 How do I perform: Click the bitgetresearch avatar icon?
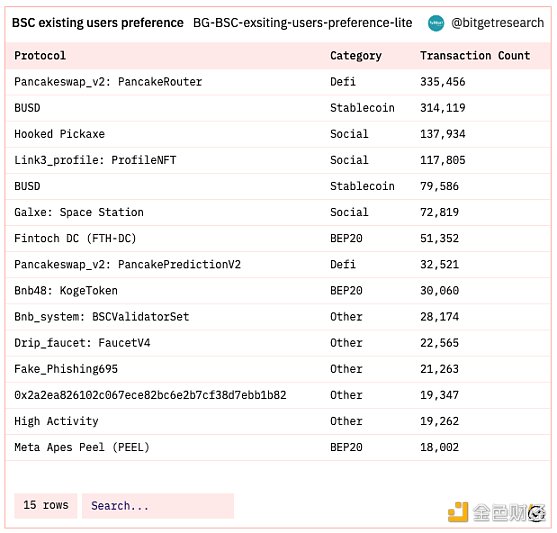click(436, 23)
